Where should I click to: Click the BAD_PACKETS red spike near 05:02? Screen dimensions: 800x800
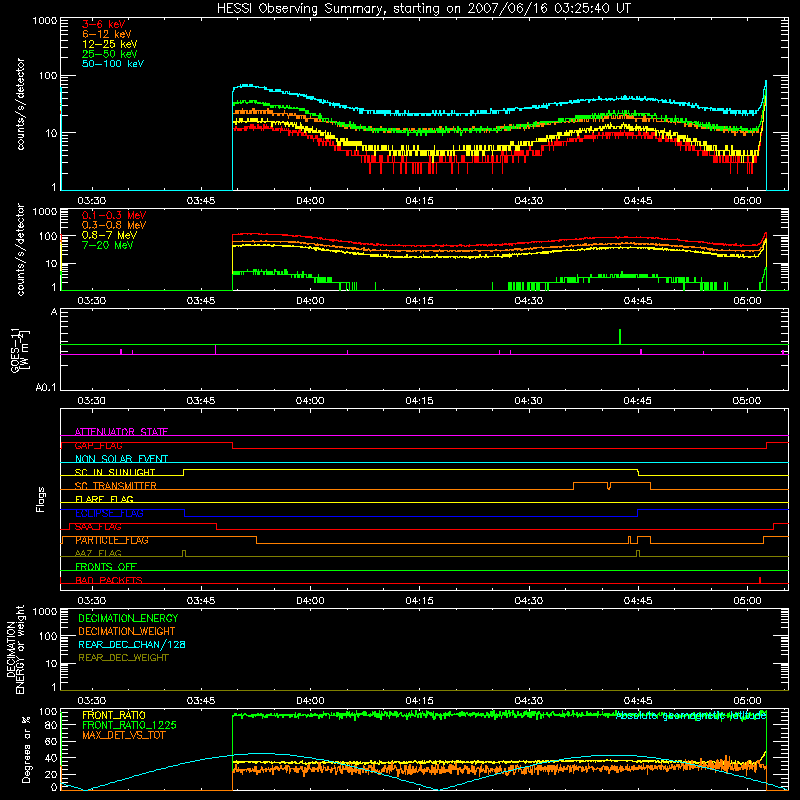click(760, 580)
